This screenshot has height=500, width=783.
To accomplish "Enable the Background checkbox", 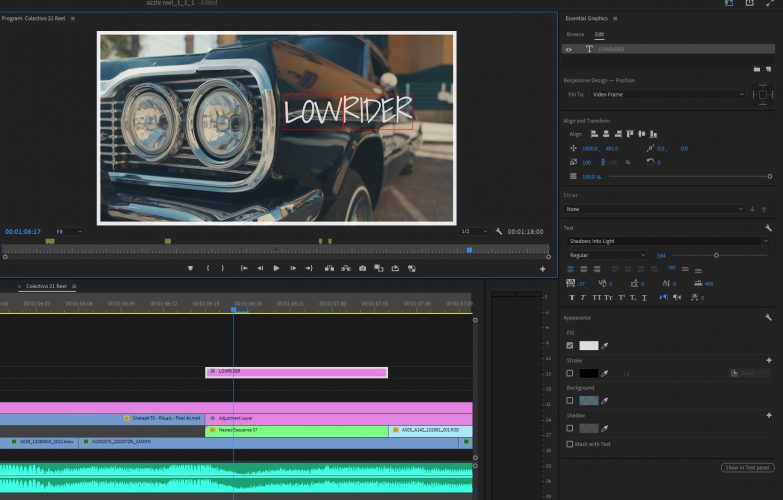I will 570,401.
